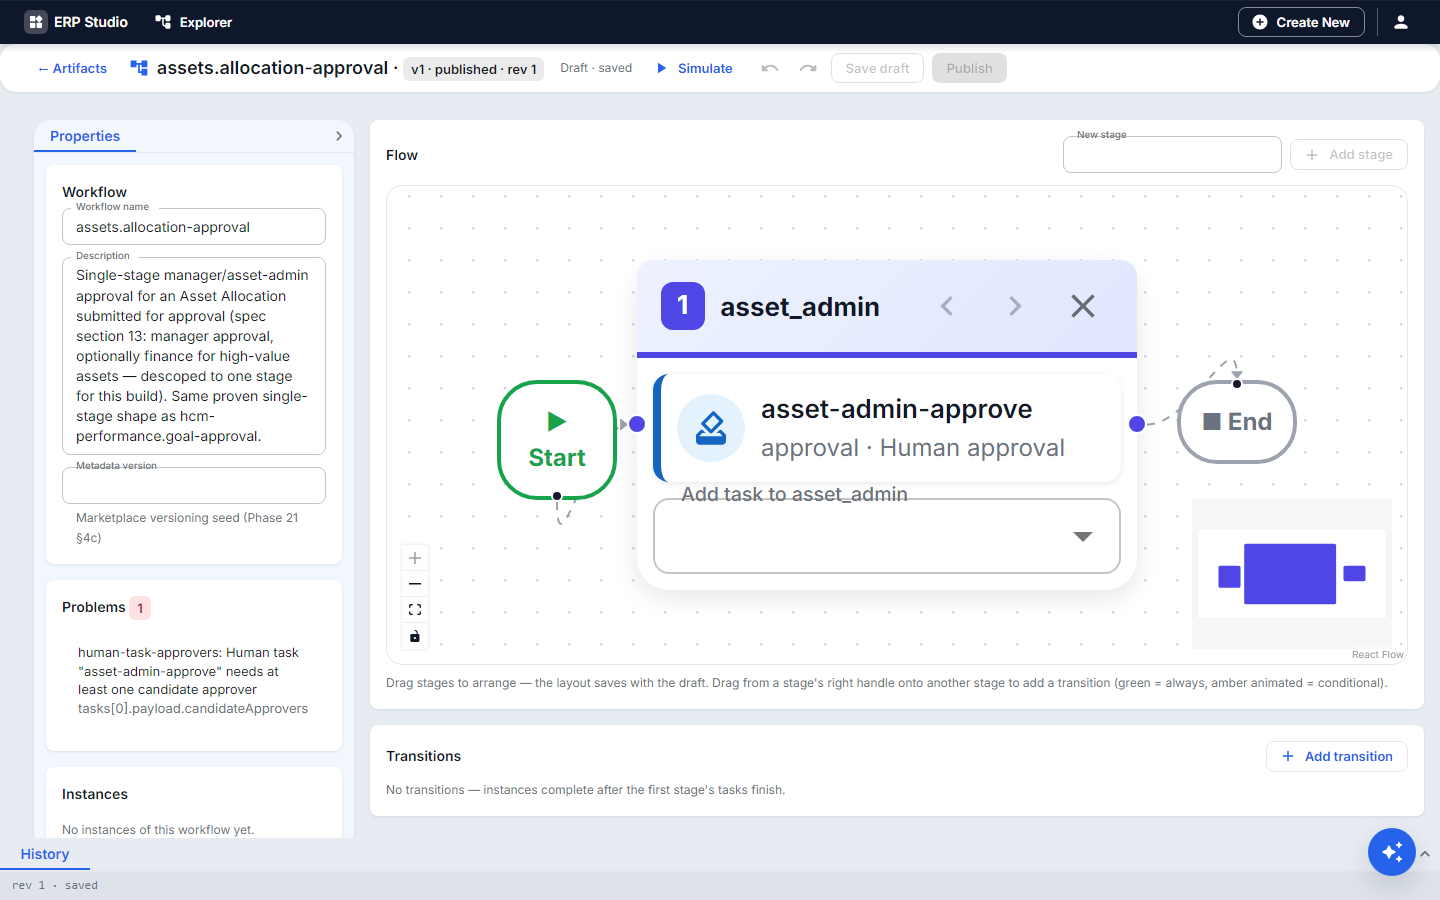Toggle canvas interactivity lock
Image resolution: width=1440 pixels, height=900 pixels.
click(x=415, y=636)
